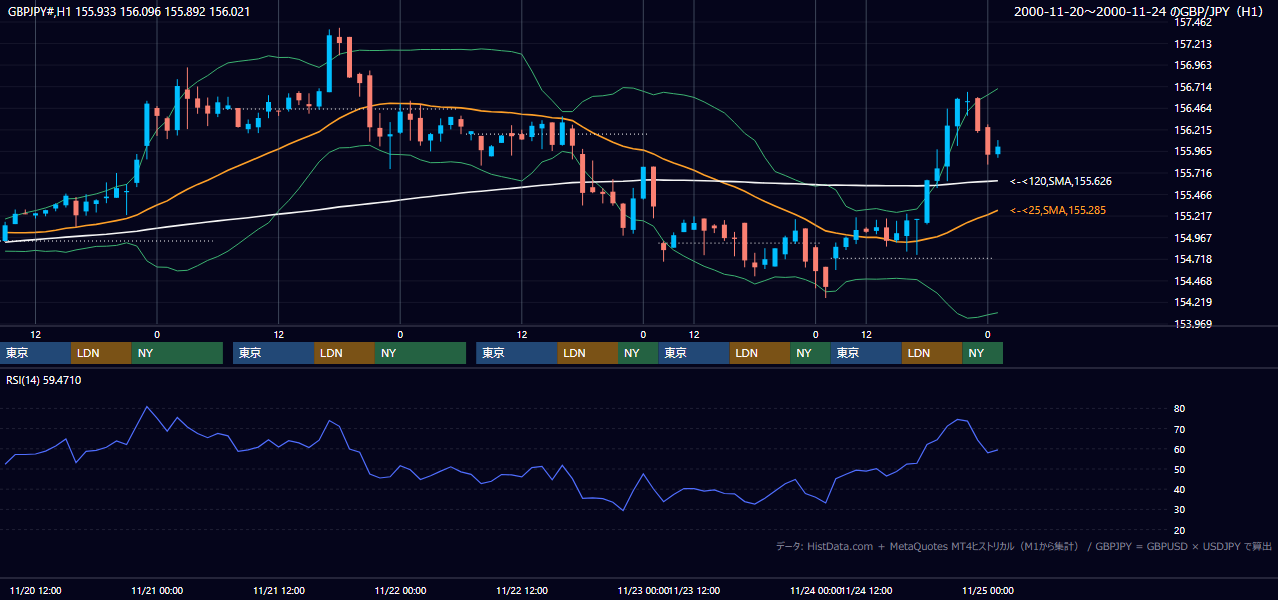Click RSI axis level 80
The width and height of the screenshot is (1278, 600).
[x=1180, y=409]
